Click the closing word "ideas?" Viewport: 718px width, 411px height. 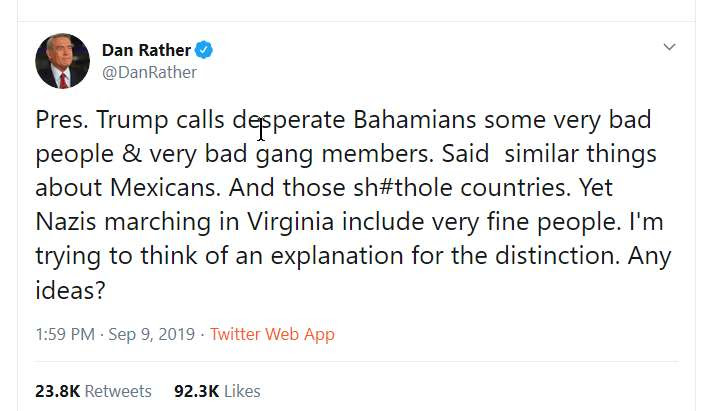(x=70, y=288)
